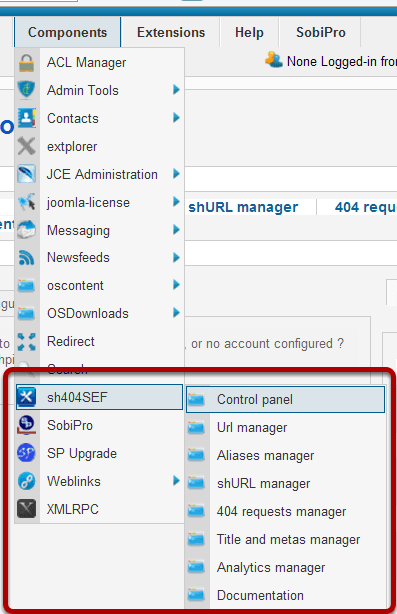Click the ACL Manager padlock icon
Image resolution: width=397 pixels, height=614 pixels.
pyautogui.click(x=26, y=63)
